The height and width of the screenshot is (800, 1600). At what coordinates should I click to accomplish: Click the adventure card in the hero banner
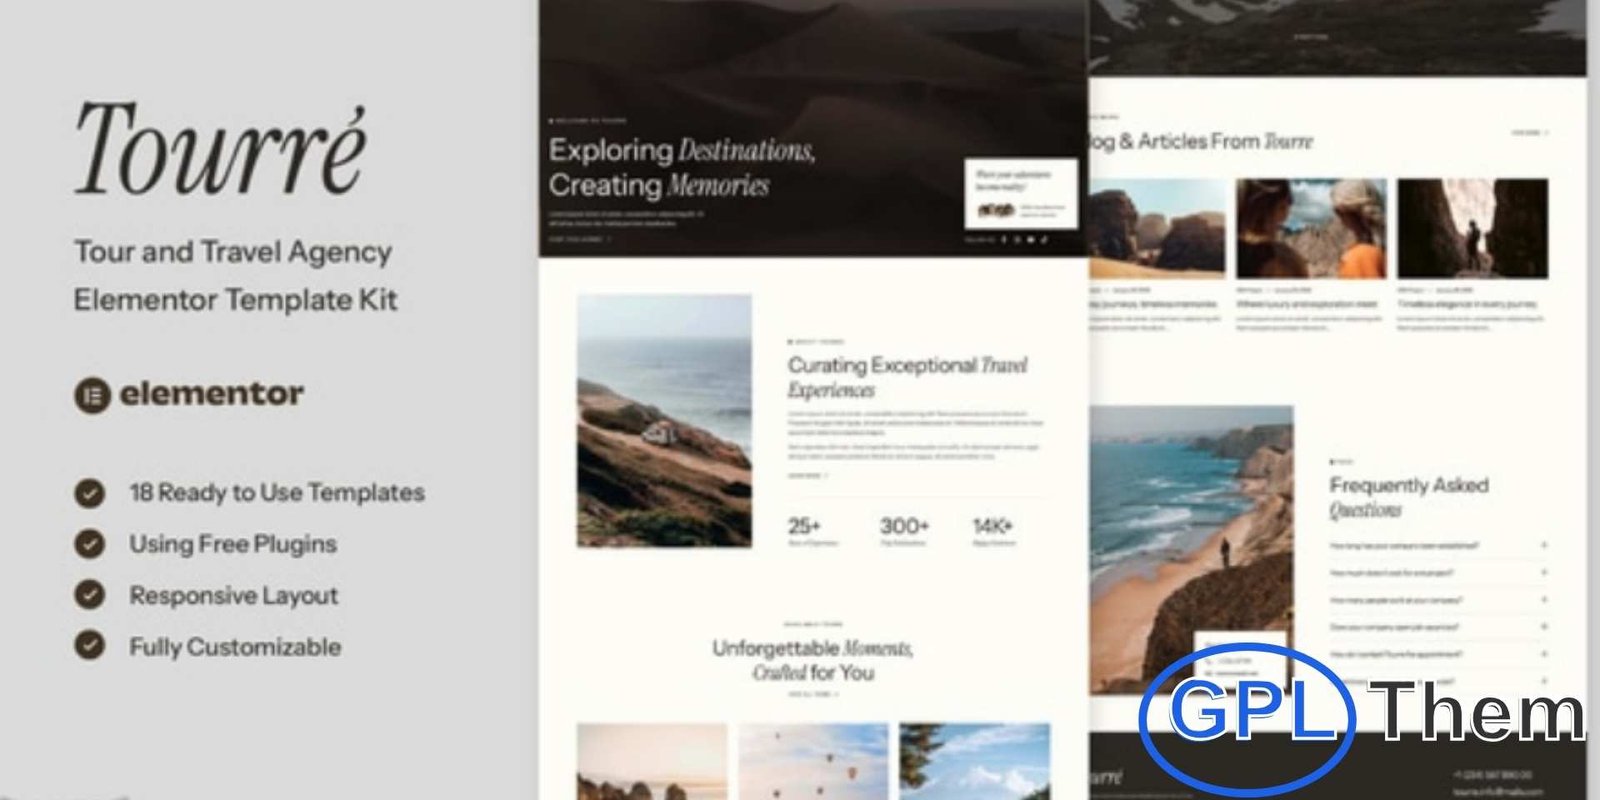pos(1021,194)
